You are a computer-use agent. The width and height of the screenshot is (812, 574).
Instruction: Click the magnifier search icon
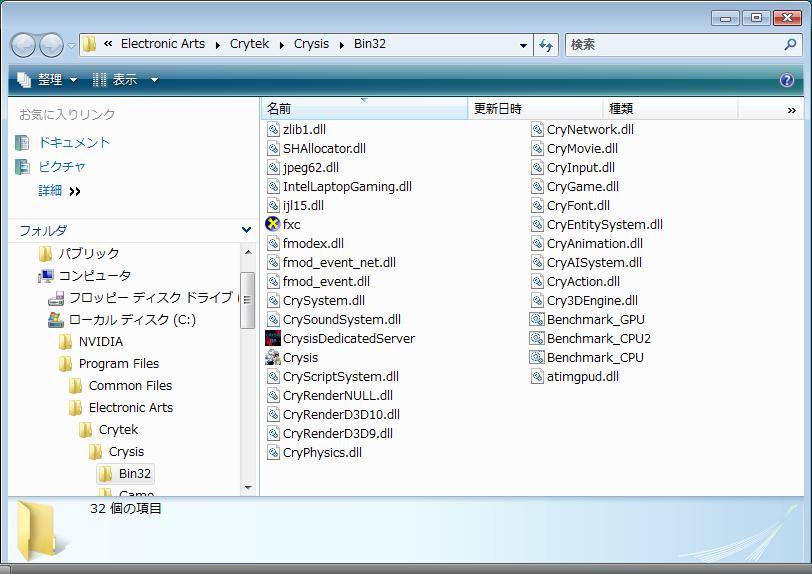(790, 45)
